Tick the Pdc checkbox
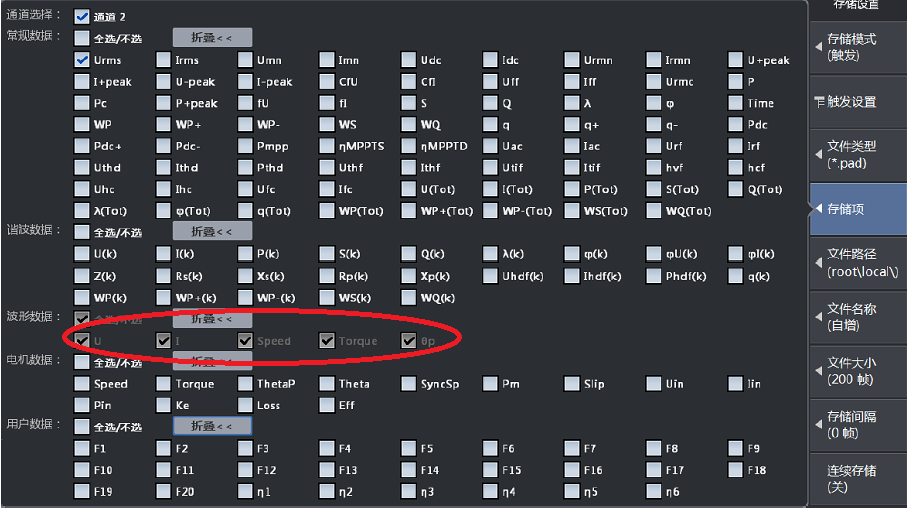The height and width of the screenshot is (510, 908). pyautogui.click(x=735, y=124)
